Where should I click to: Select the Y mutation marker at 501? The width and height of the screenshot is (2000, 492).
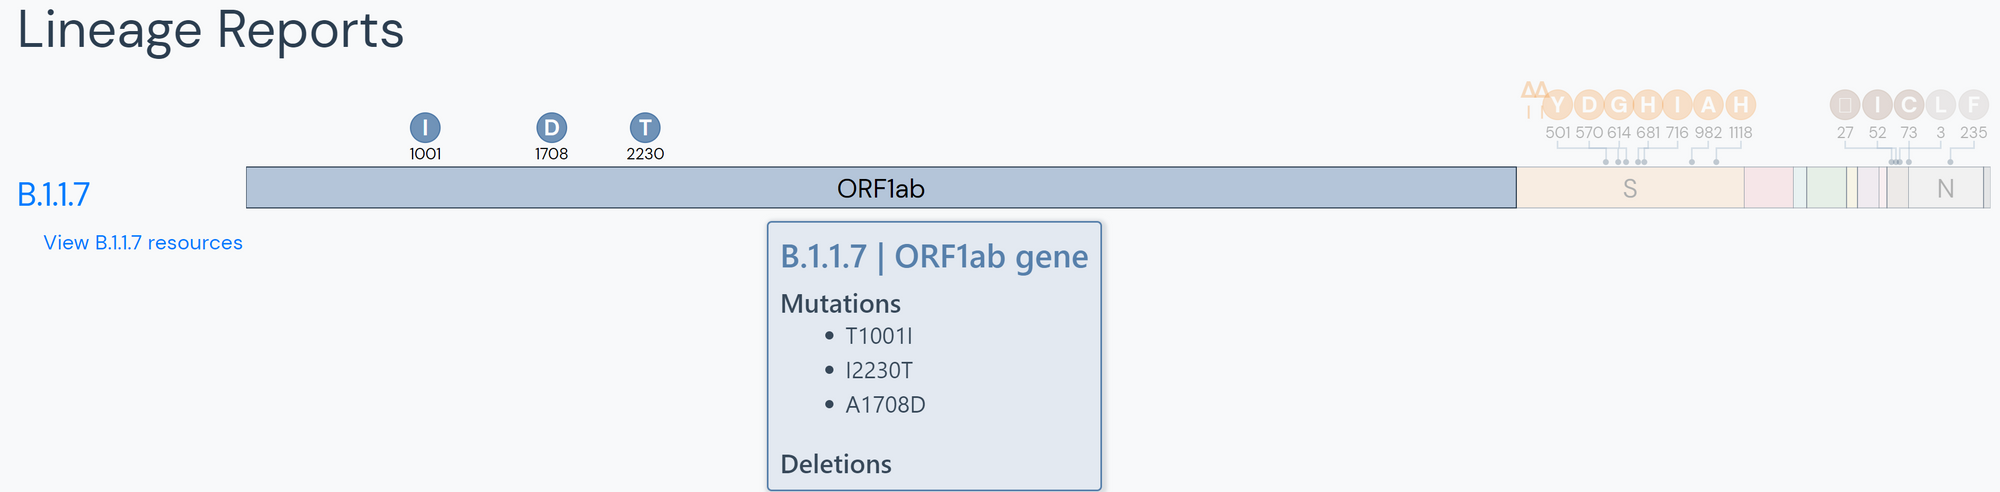tap(1557, 104)
